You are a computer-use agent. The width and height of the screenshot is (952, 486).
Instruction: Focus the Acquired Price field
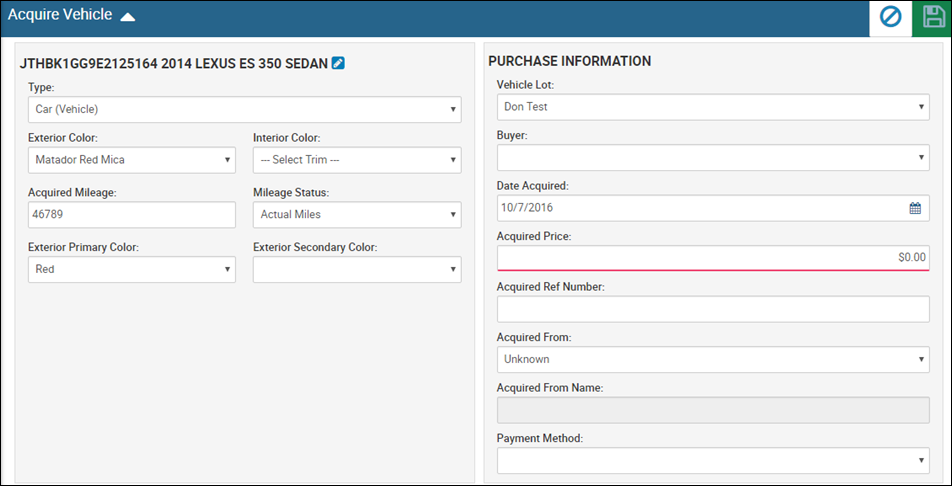coord(713,258)
